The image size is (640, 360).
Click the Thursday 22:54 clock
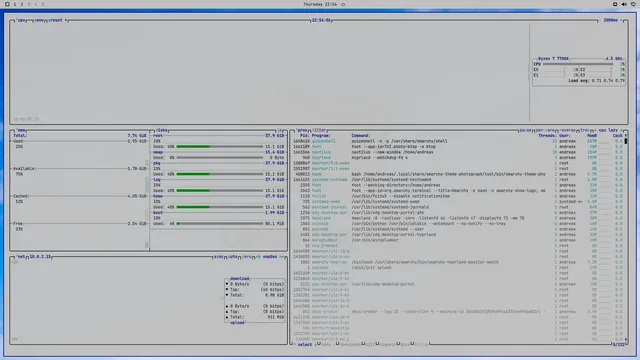tap(320, 4)
